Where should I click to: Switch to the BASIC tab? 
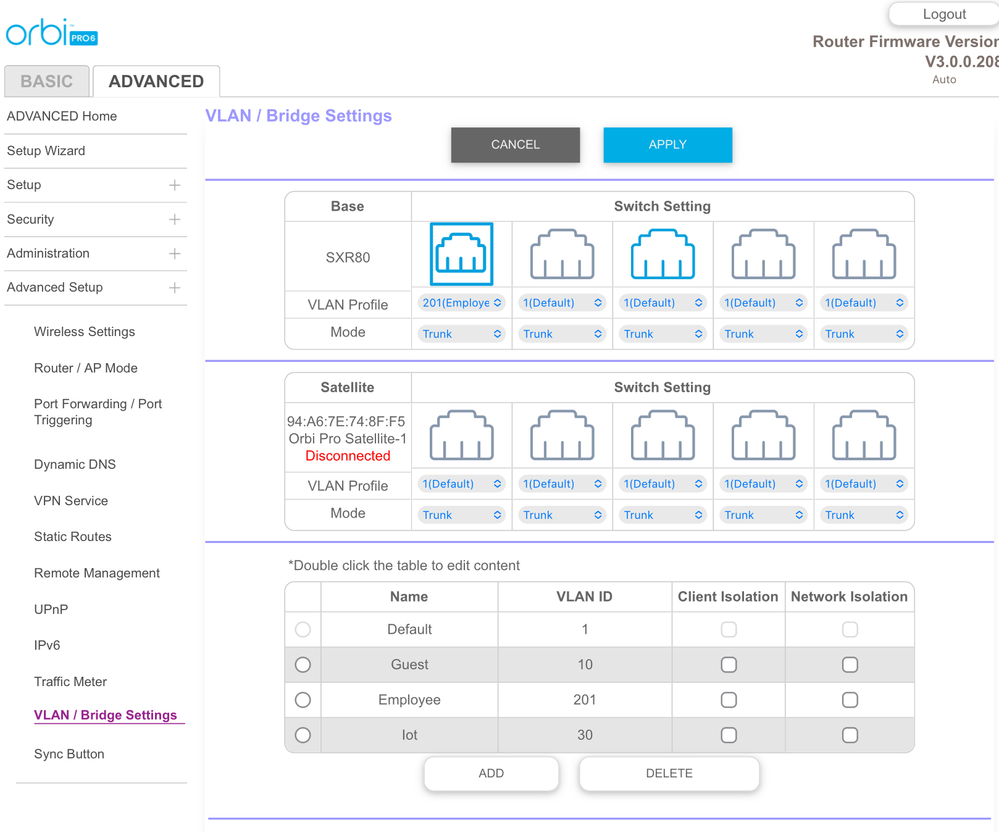pyautogui.click(x=47, y=81)
